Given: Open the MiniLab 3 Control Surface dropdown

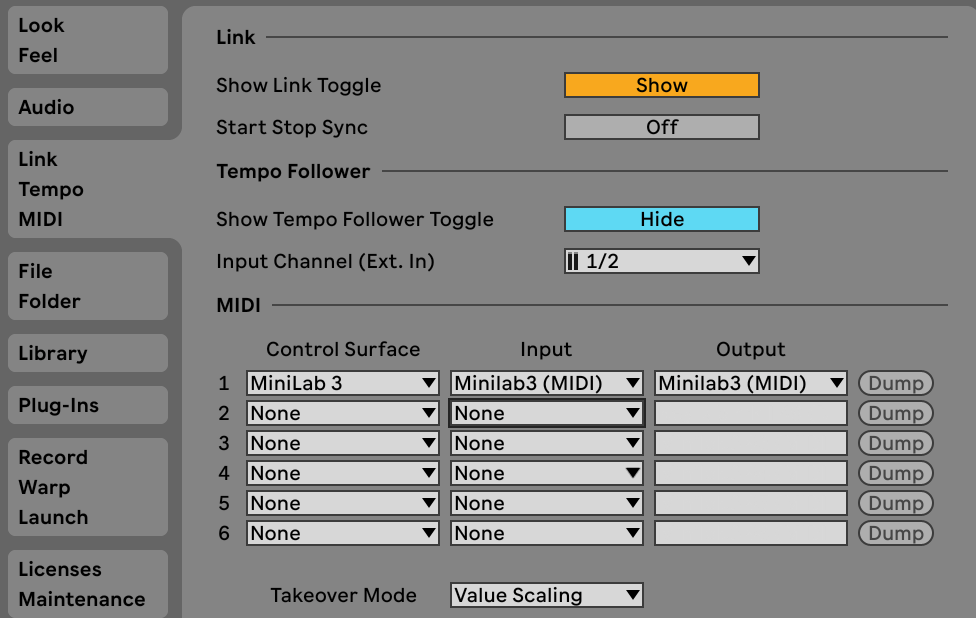Looking at the screenshot, I should (343, 383).
